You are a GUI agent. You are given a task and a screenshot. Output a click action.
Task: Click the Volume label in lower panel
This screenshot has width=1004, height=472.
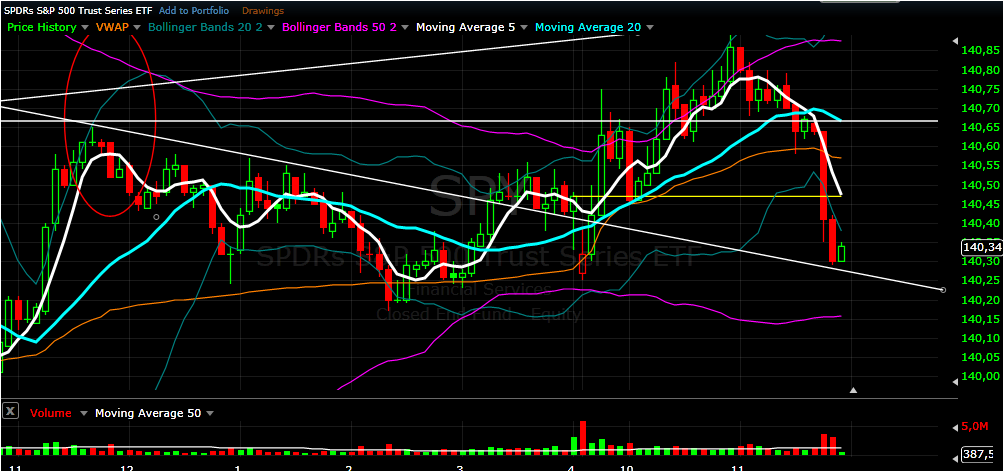click(51, 413)
